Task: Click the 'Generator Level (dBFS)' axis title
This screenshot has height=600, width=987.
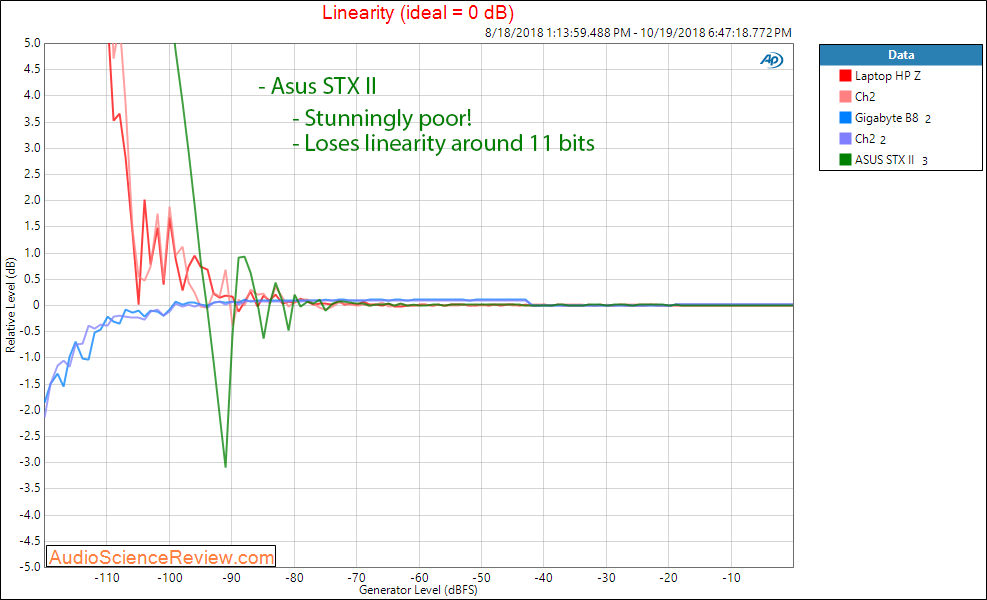Action: tap(418, 590)
